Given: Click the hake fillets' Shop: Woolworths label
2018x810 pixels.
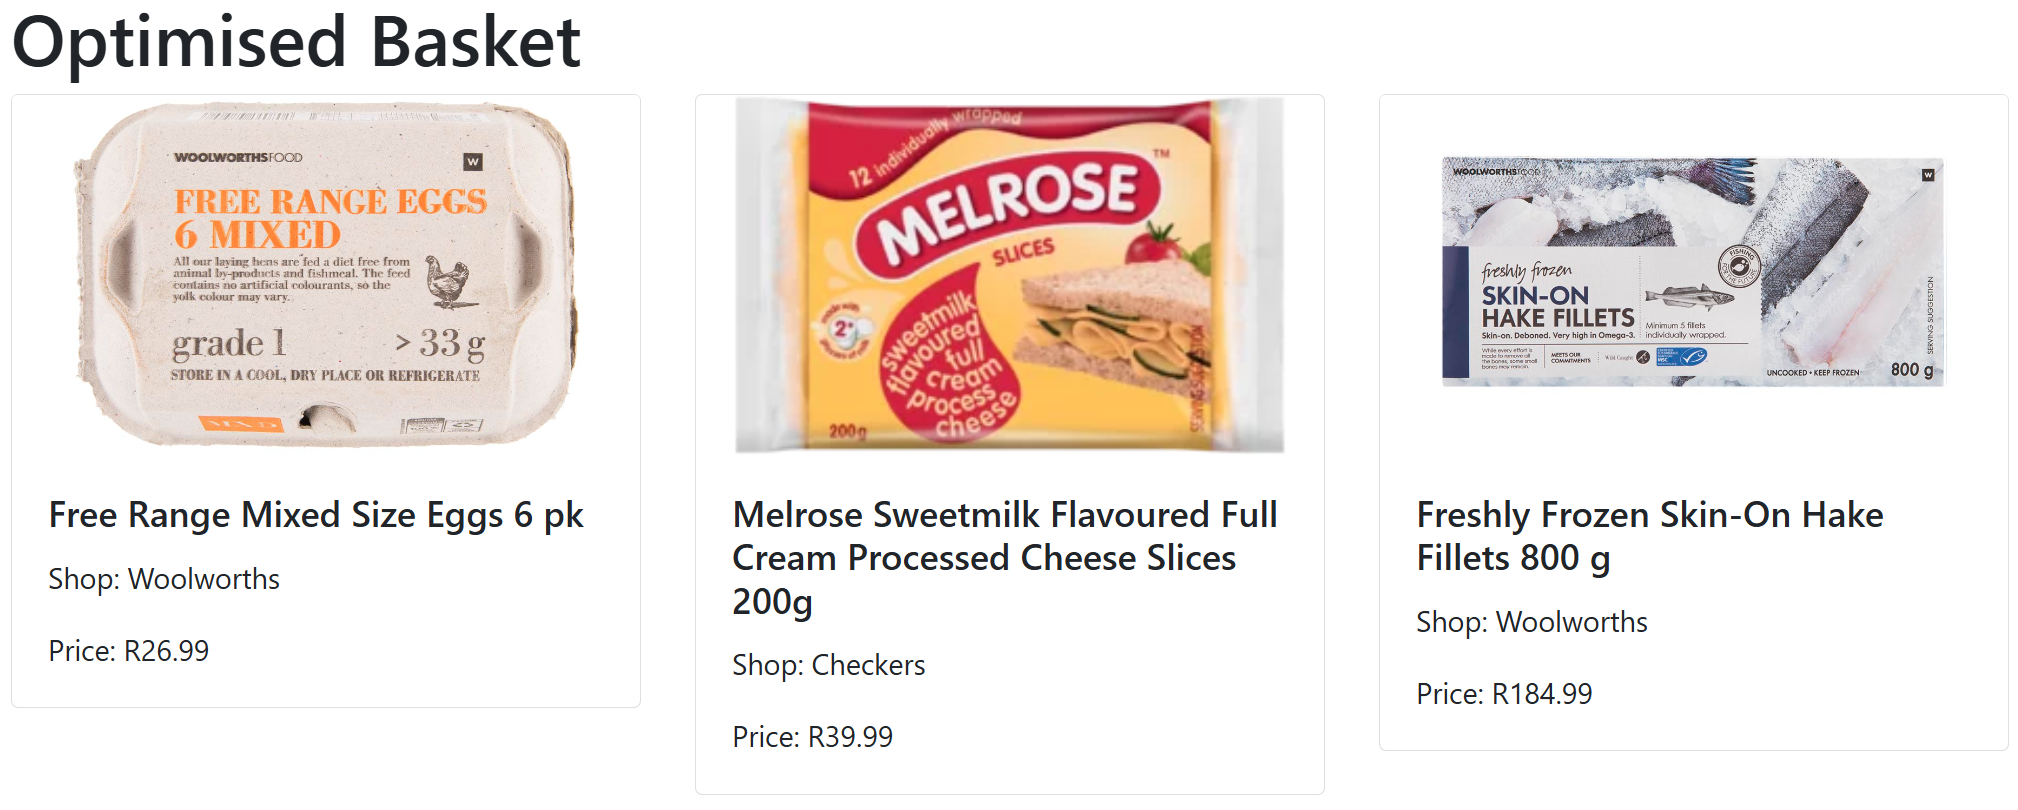Looking at the screenshot, I should click(1532, 622).
